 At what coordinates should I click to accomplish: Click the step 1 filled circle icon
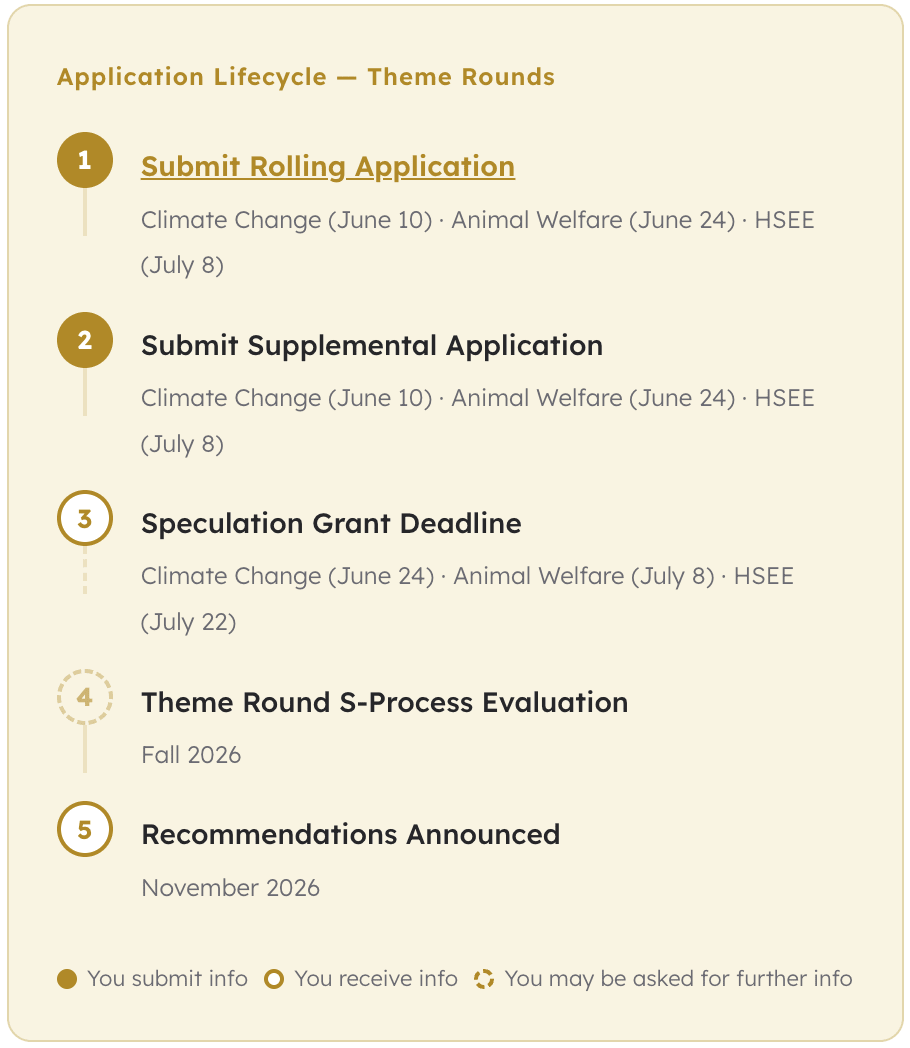[x=85, y=160]
